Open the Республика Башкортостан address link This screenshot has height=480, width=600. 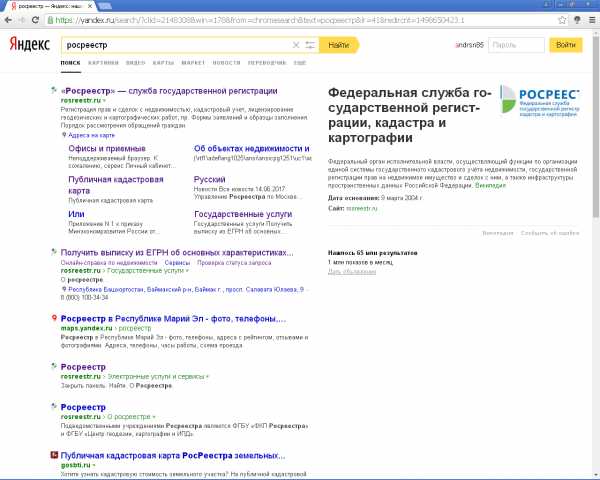[x=186, y=289]
